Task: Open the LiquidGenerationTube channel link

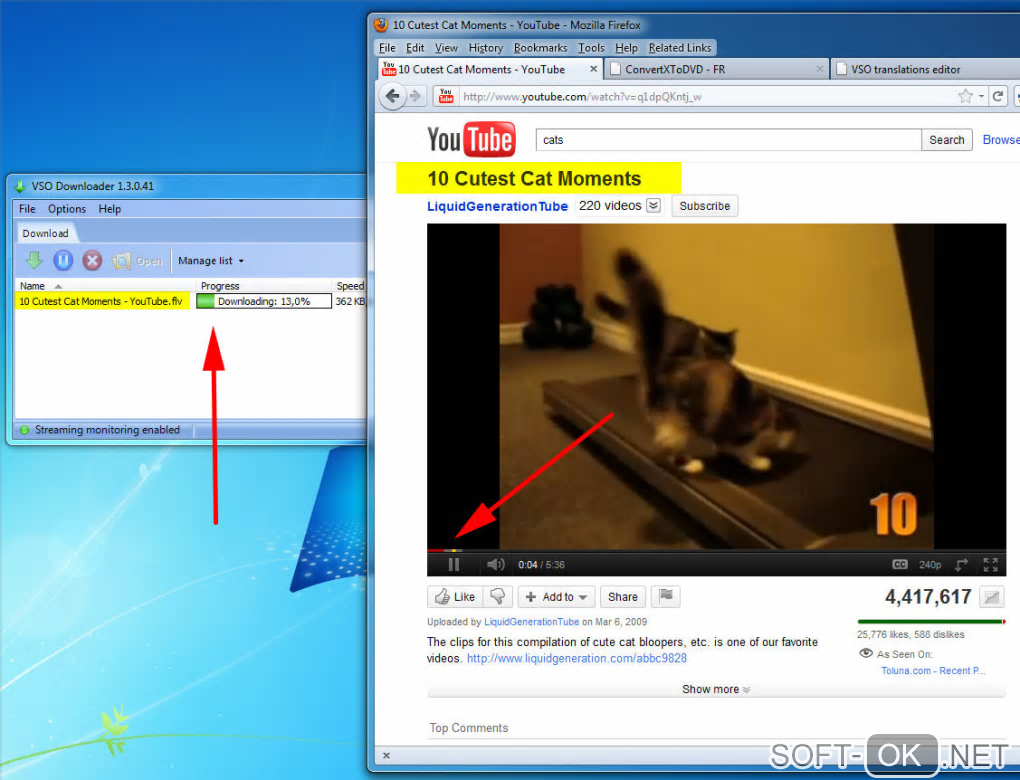Action: 497,206
